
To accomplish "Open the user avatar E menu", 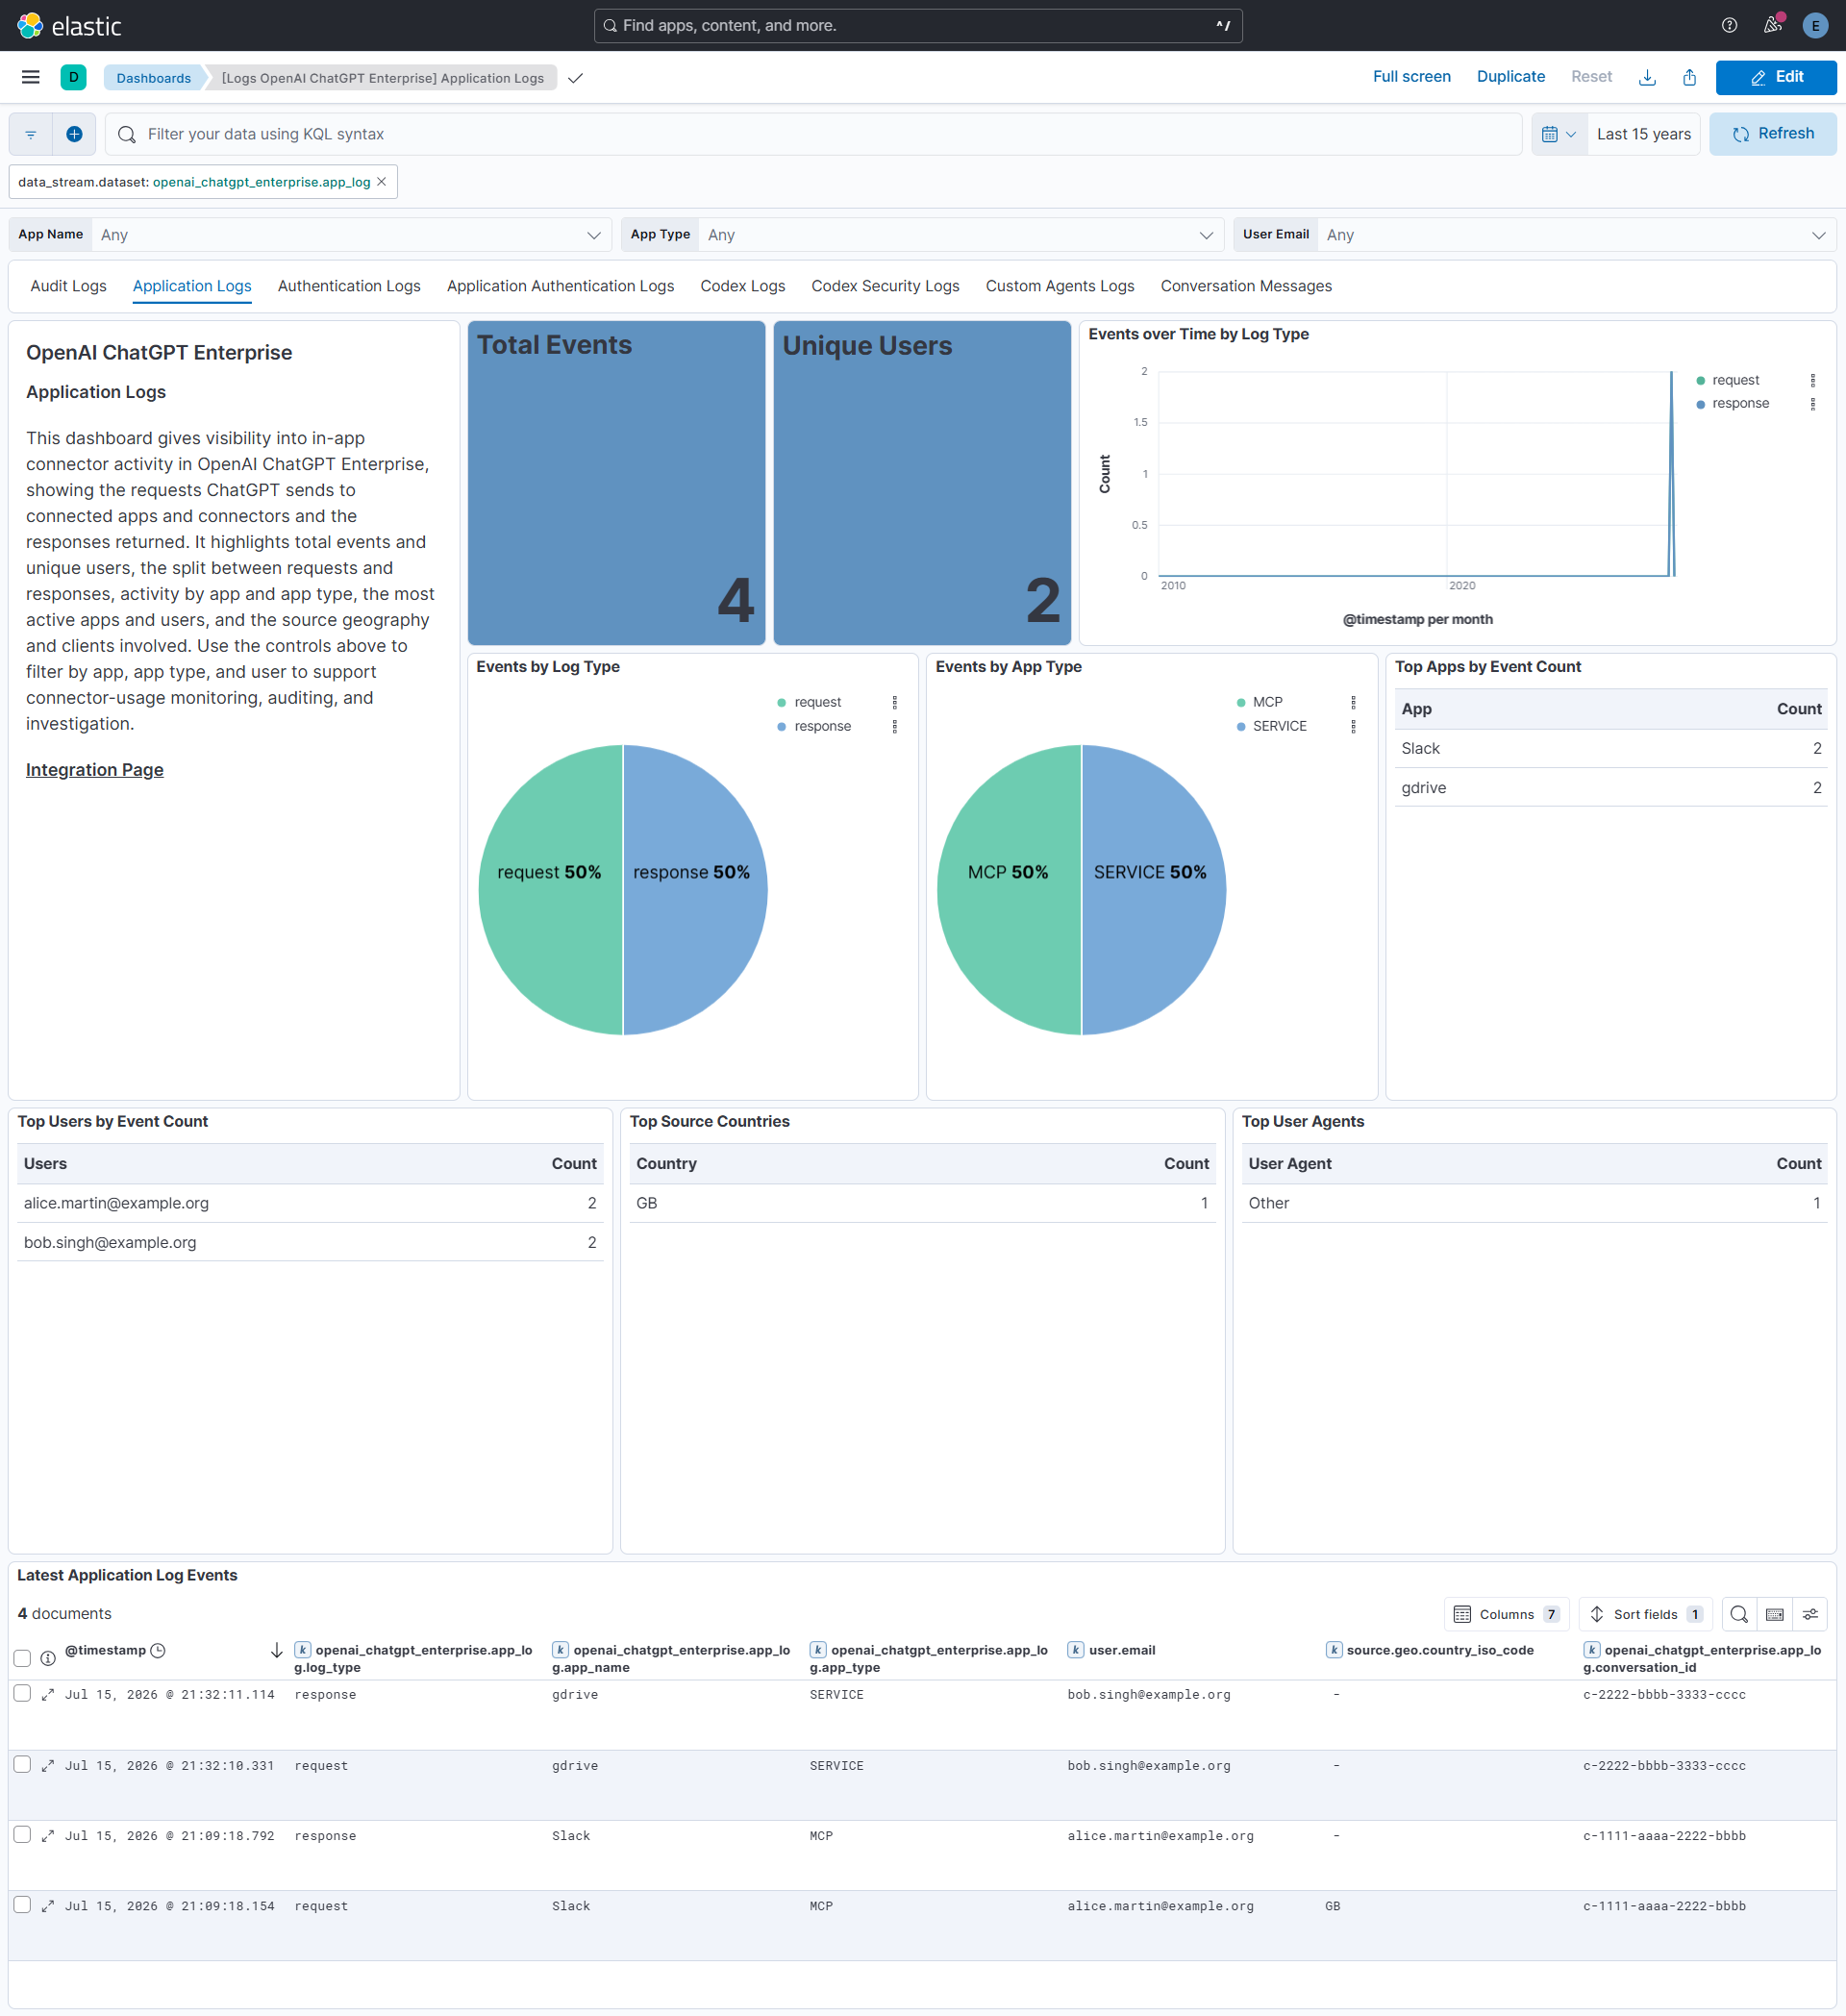I will pyautogui.click(x=1815, y=26).
